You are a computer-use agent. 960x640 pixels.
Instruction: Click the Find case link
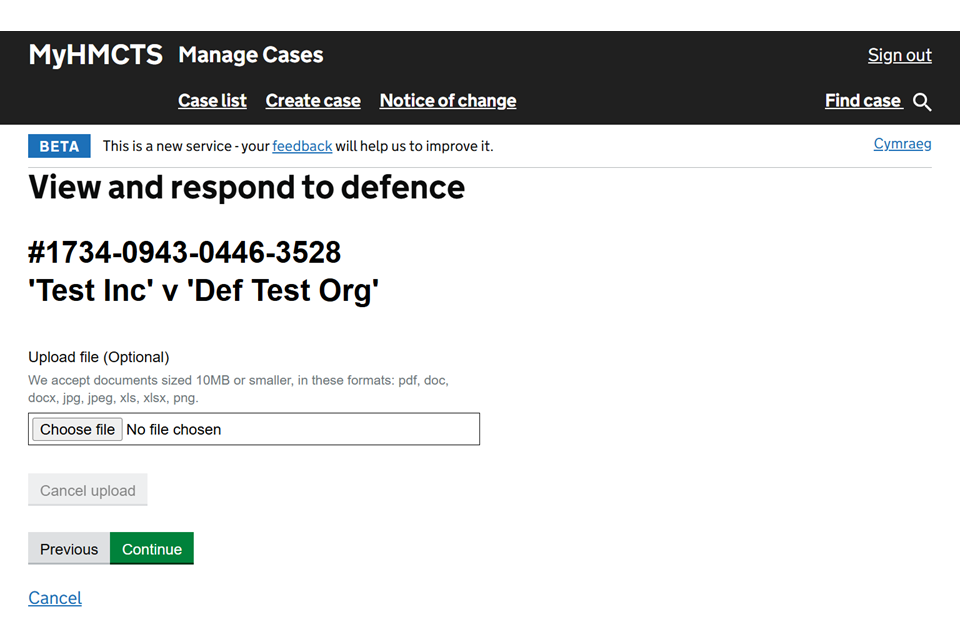[x=863, y=101]
